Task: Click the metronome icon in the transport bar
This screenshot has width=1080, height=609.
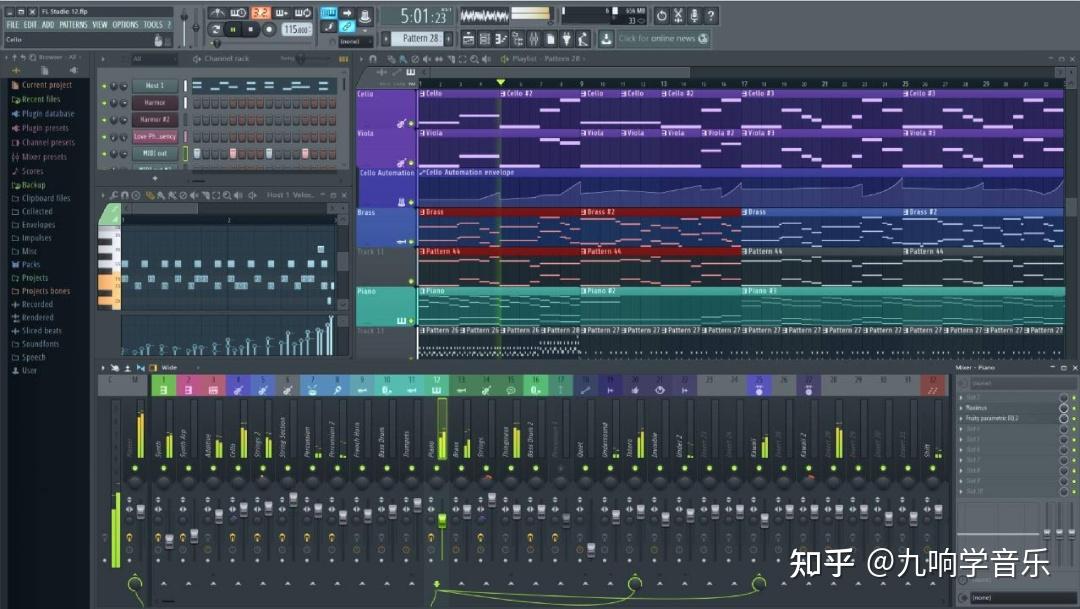Action: pyautogui.click(x=365, y=14)
